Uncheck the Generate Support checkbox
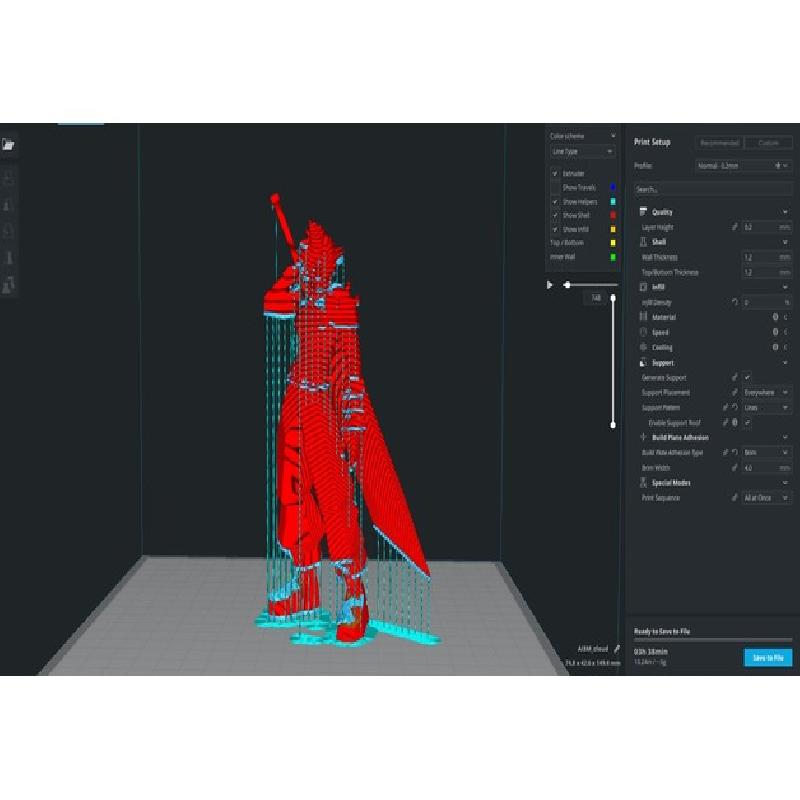Screen dimensions: 800x800 click(747, 377)
